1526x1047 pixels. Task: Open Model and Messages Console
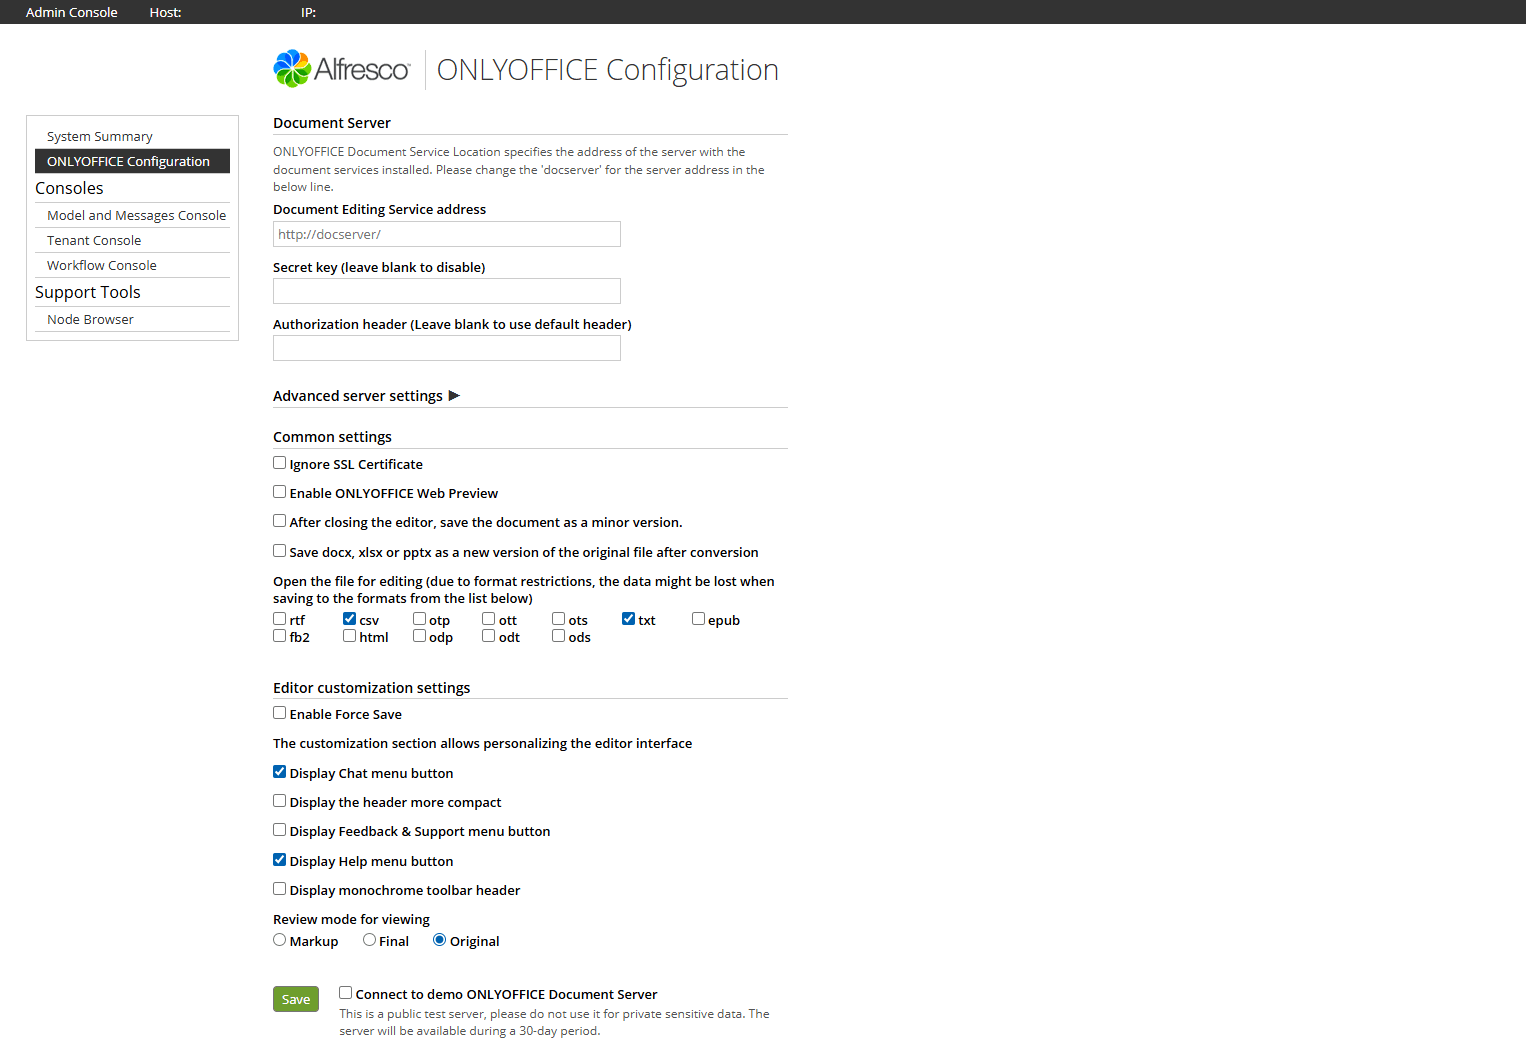click(137, 215)
